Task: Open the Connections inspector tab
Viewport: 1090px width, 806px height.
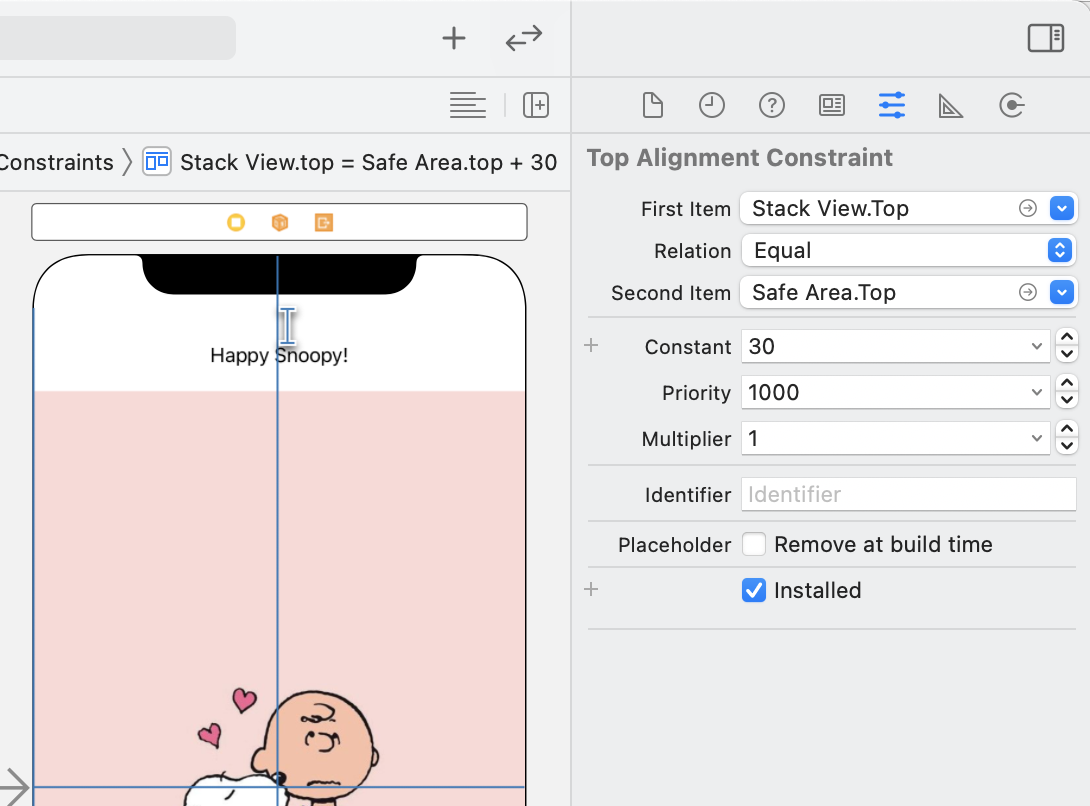Action: (1011, 106)
